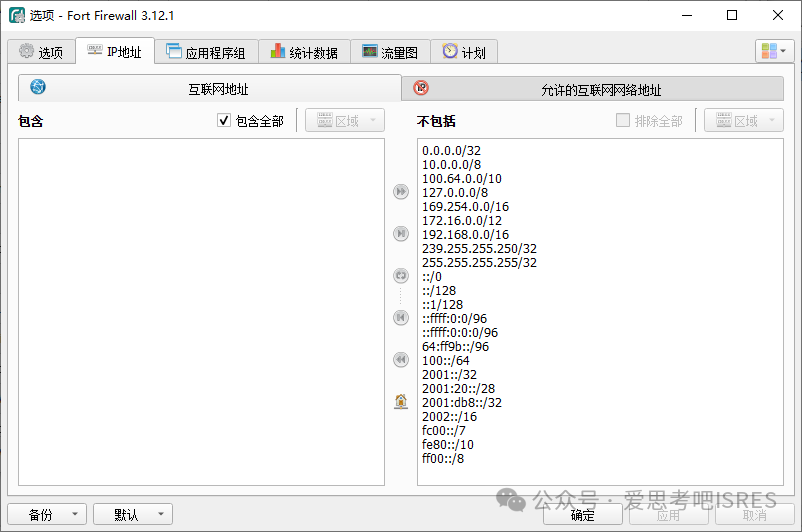Expand the 默认 dropdown button
Viewport: 802px width, 532px height.
133,514
